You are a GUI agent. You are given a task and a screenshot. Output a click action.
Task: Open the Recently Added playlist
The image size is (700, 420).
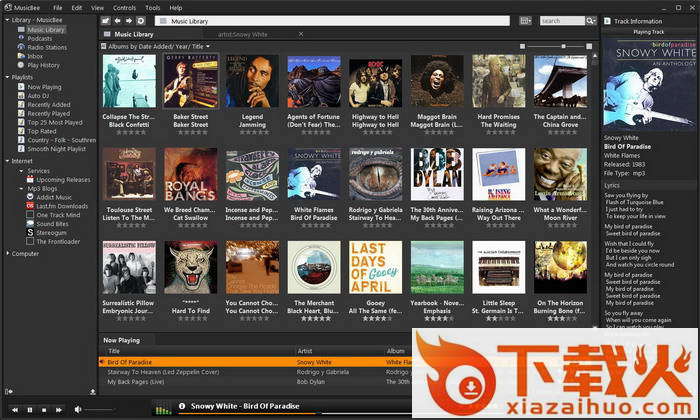(x=49, y=105)
